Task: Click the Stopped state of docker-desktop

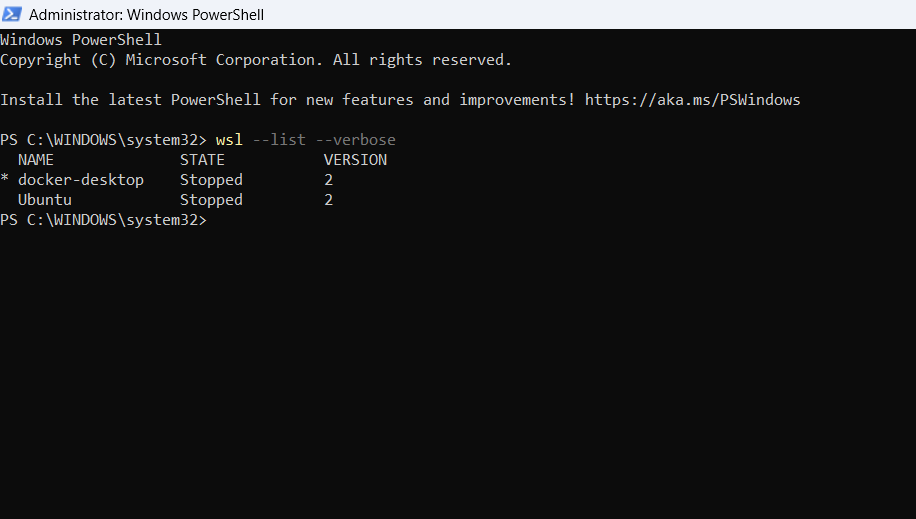Action: (x=211, y=180)
